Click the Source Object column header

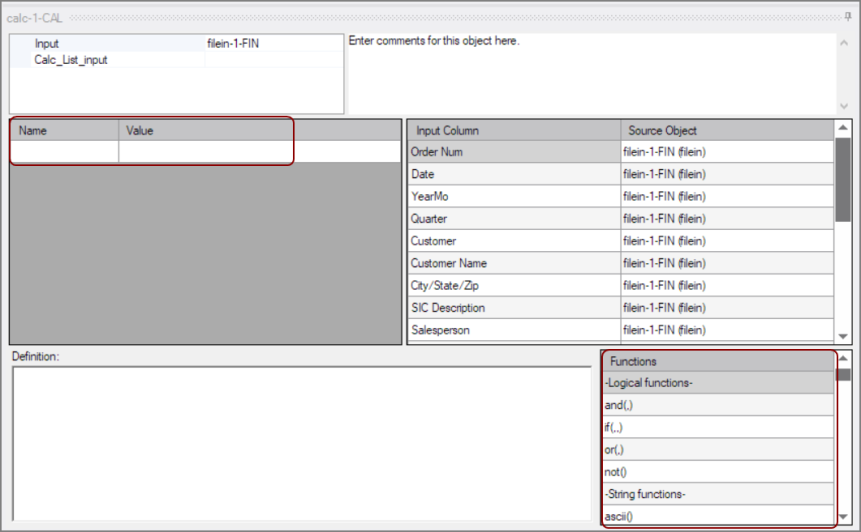click(x=727, y=131)
